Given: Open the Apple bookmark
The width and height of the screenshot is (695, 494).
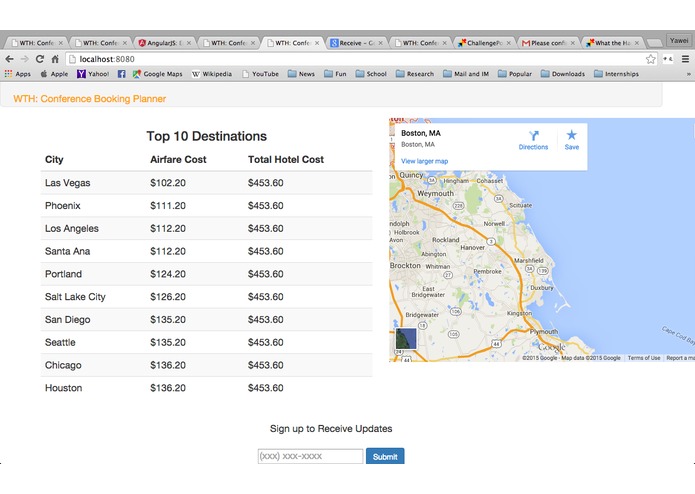Looking at the screenshot, I should tap(55, 74).
